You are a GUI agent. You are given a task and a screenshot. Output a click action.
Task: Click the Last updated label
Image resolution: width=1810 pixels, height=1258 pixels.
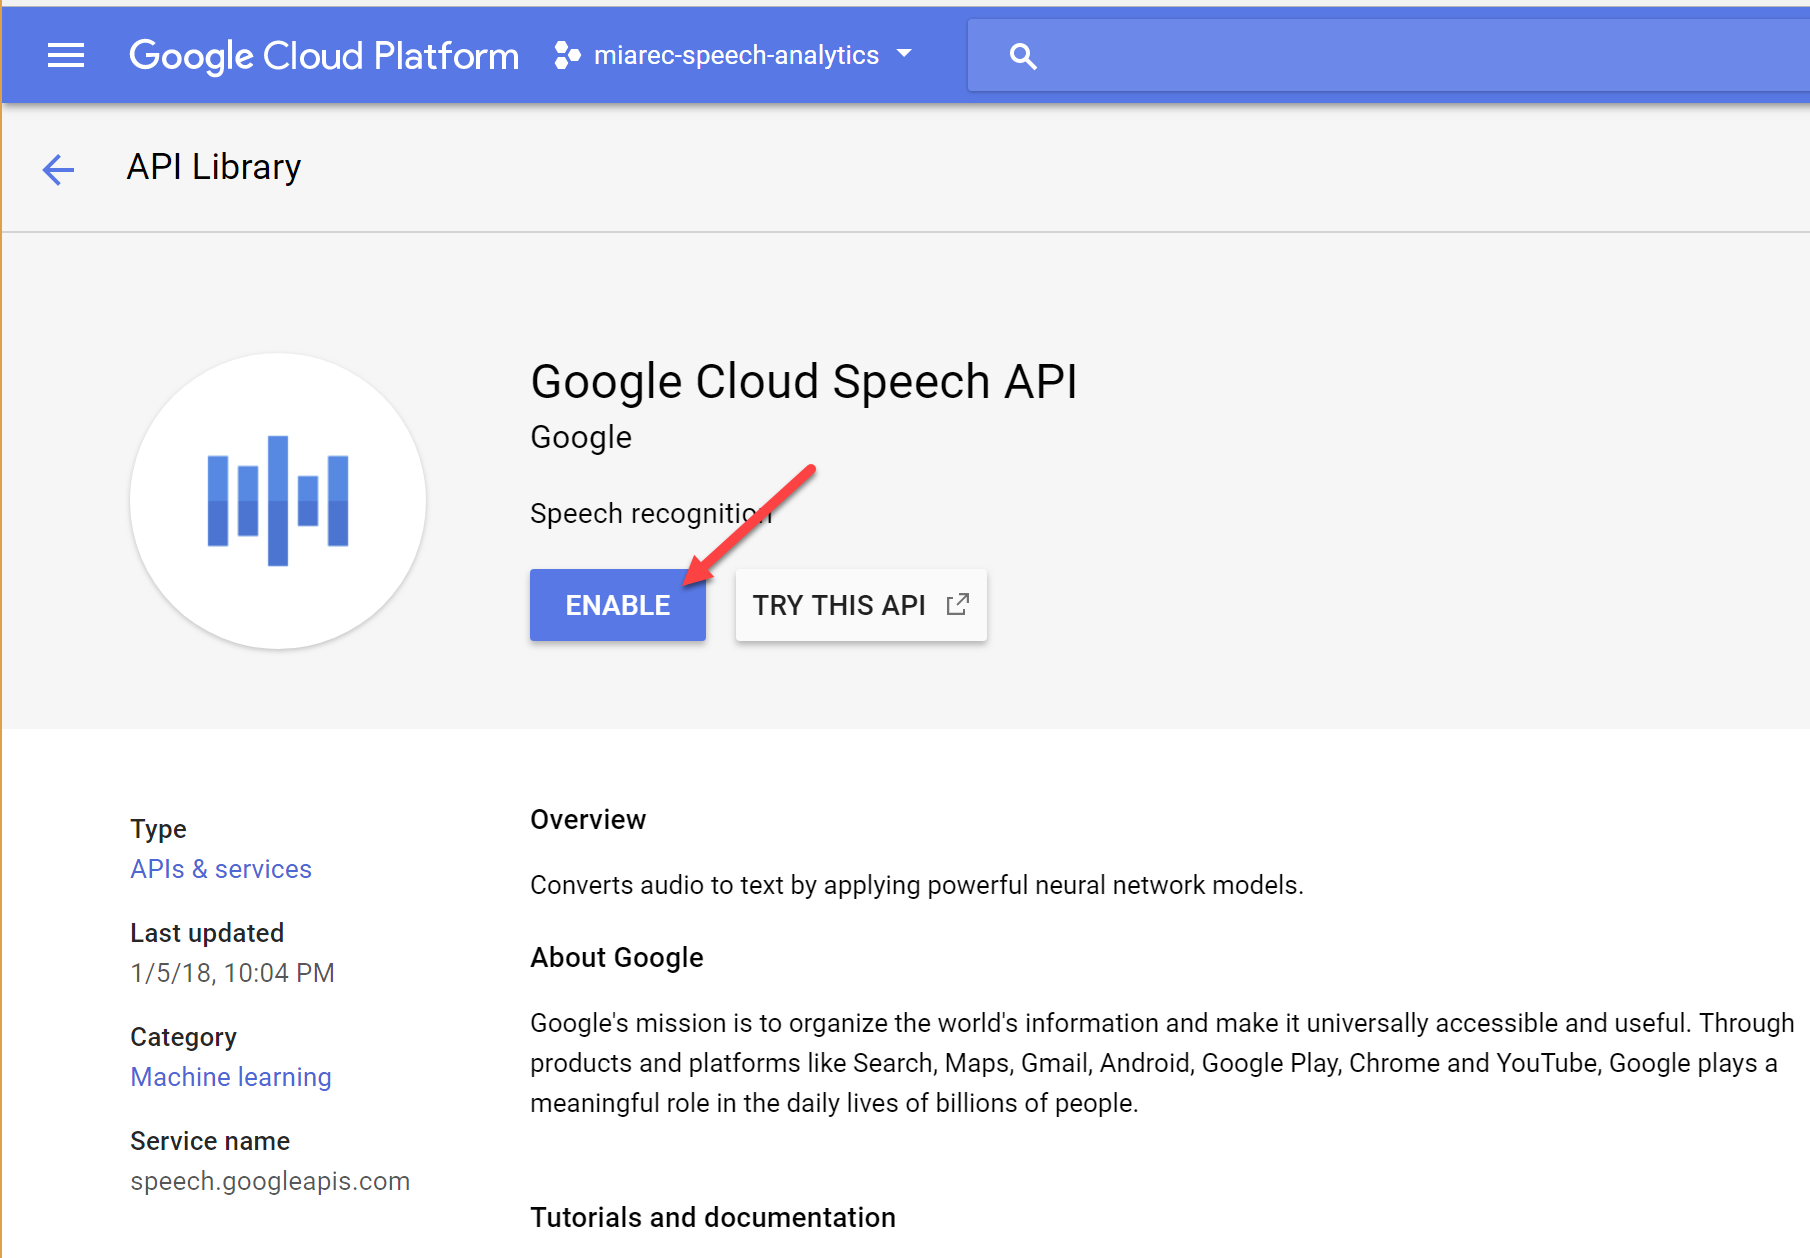(x=207, y=933)
